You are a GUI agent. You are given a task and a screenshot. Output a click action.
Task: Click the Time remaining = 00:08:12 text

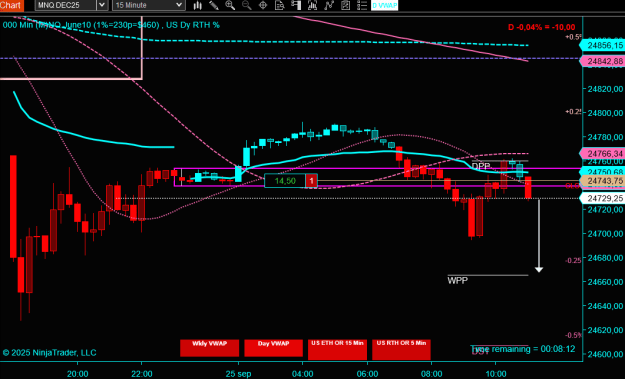tap(523, 349)
